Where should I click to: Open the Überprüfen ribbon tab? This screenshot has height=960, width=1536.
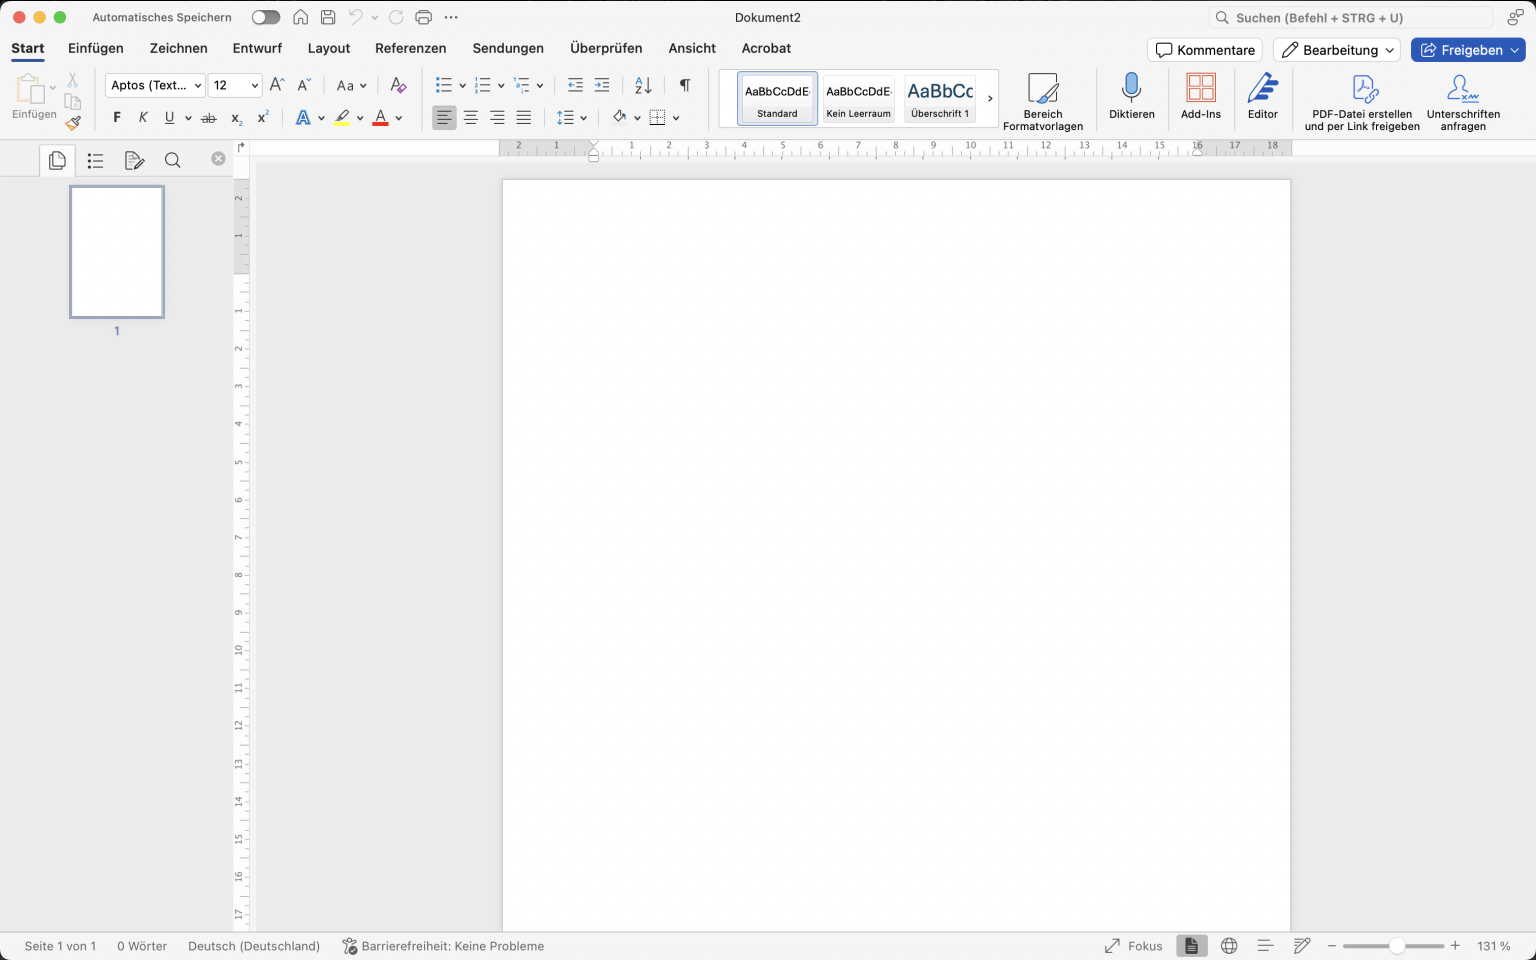(606, 48)
